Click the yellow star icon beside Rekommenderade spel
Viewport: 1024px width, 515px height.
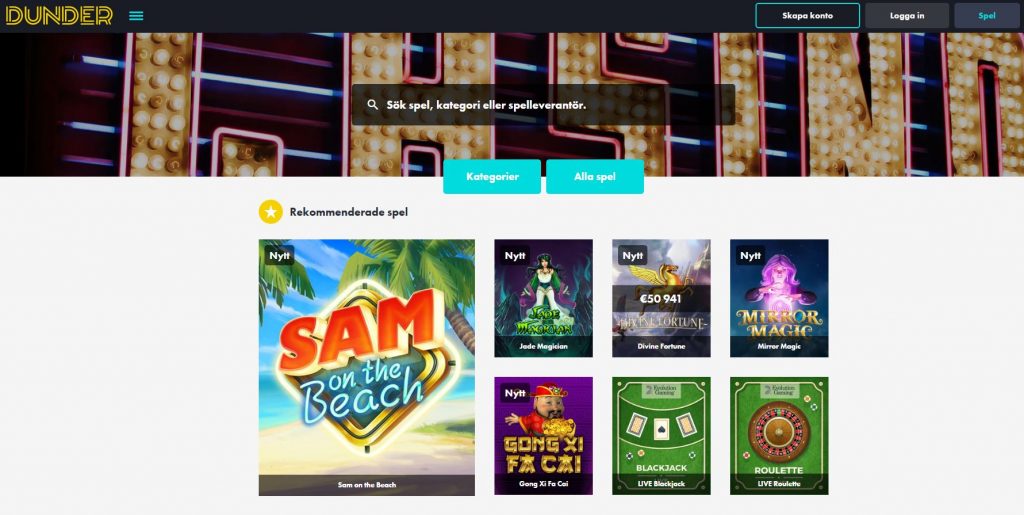coord(270,212)
